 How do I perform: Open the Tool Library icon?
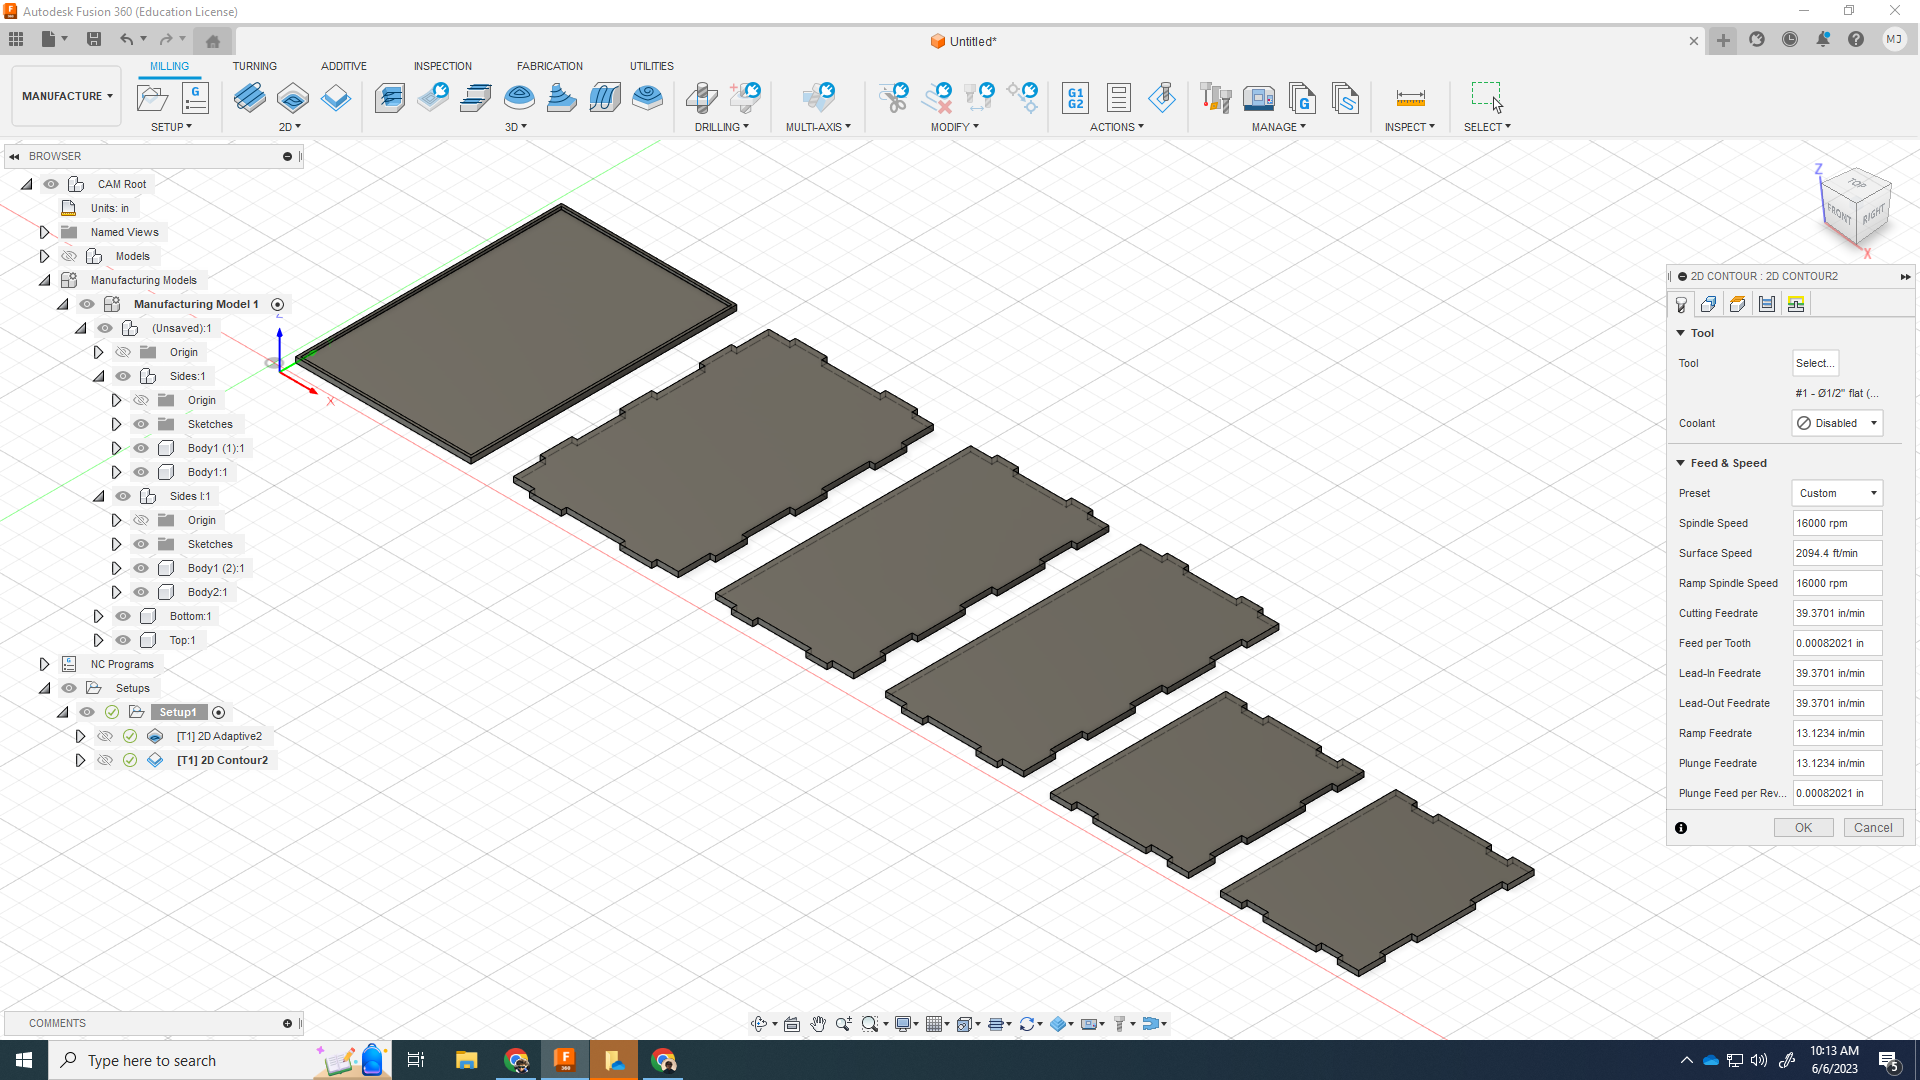tap(1215, 98)
